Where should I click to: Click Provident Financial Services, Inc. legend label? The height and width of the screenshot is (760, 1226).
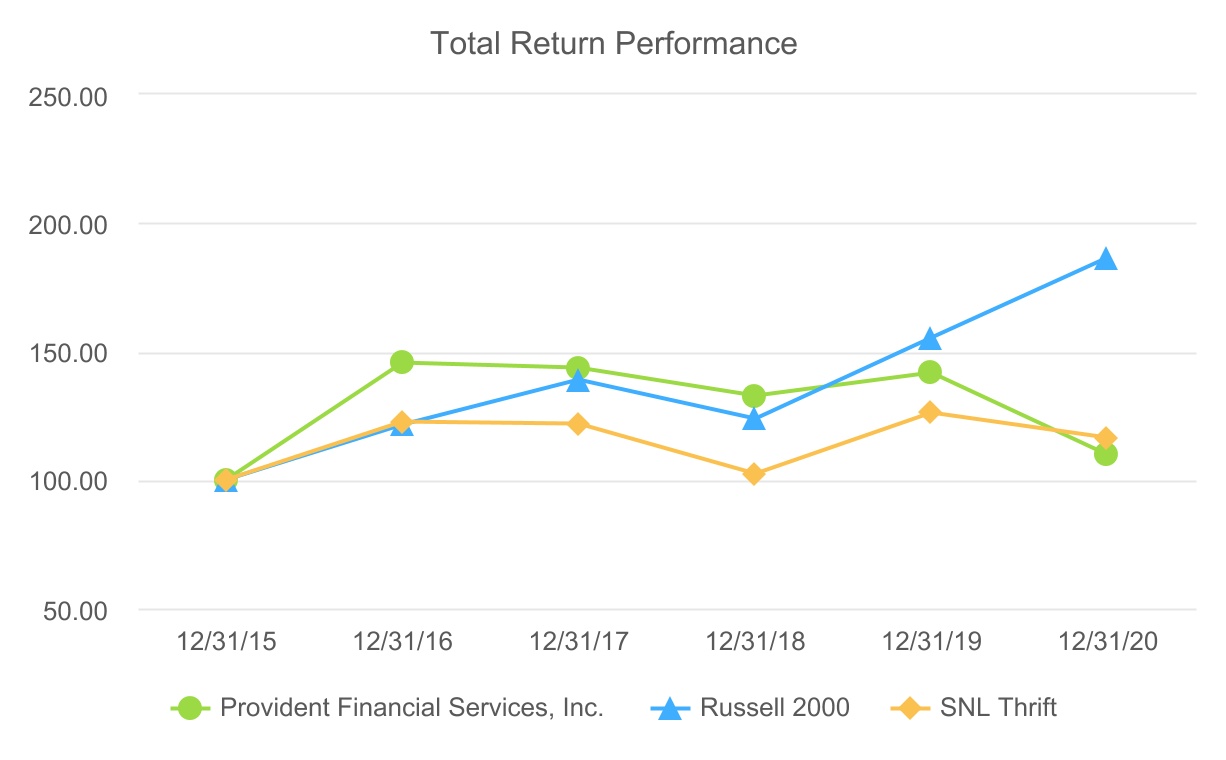point(412,708)
